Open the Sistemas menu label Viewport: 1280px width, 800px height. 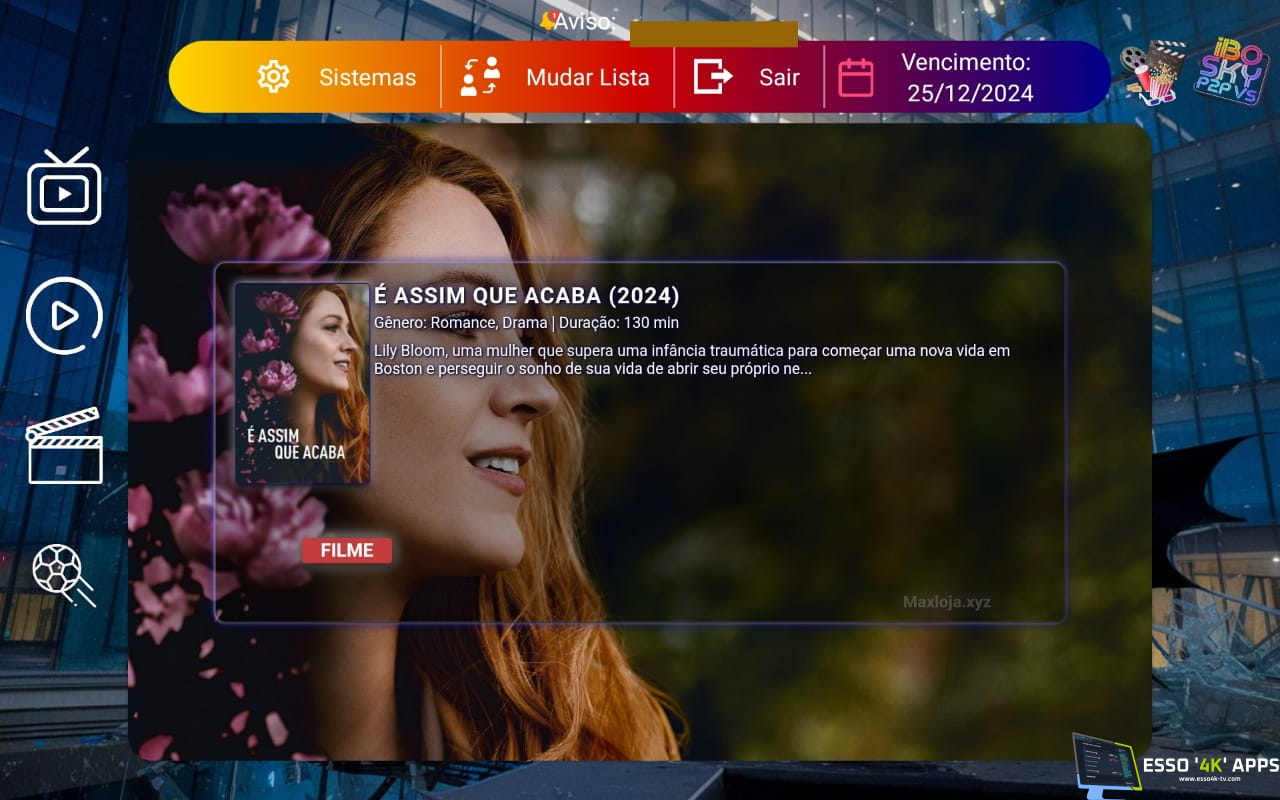point(367,77)
